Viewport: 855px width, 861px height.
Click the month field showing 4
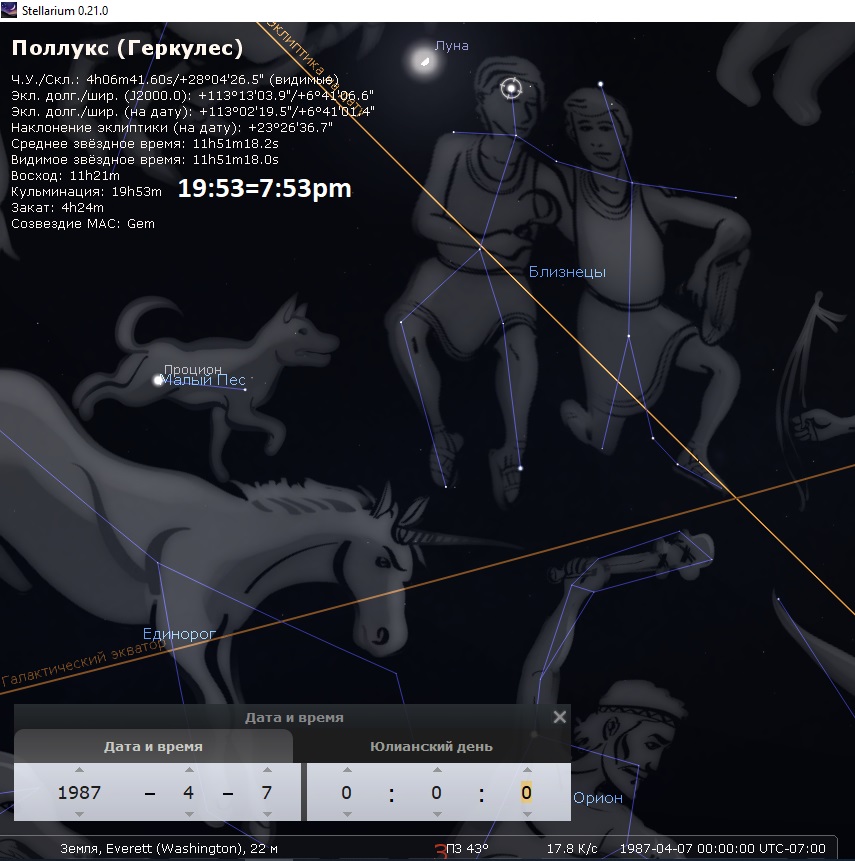189,792
